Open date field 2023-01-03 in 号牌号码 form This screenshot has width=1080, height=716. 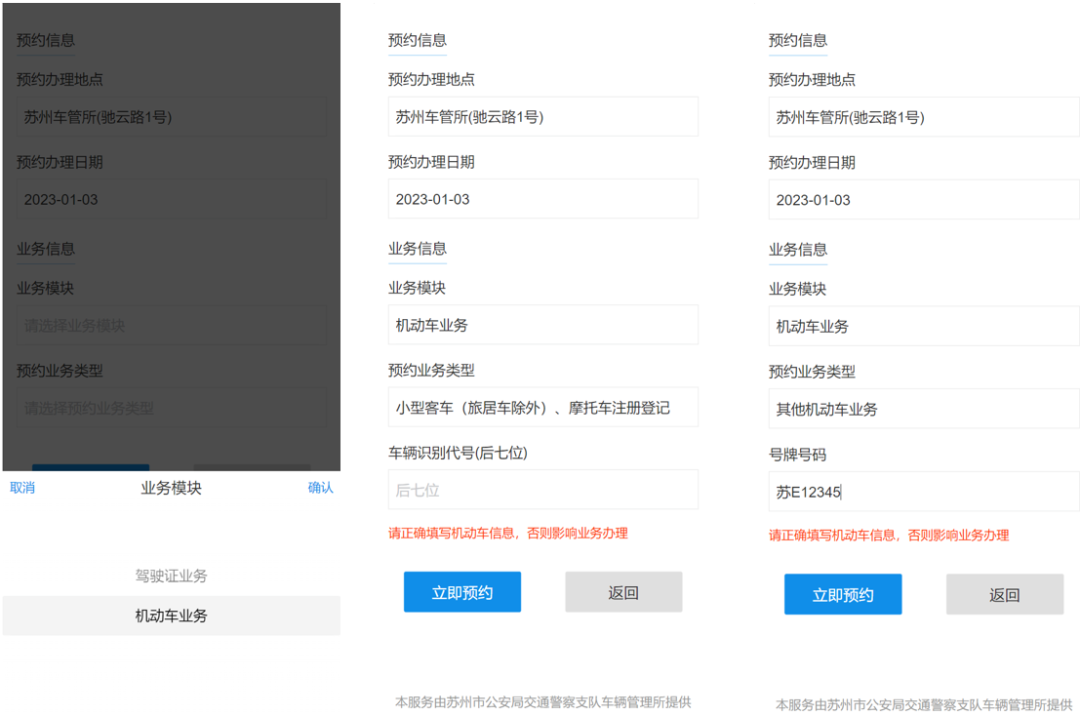click(923, 200)
